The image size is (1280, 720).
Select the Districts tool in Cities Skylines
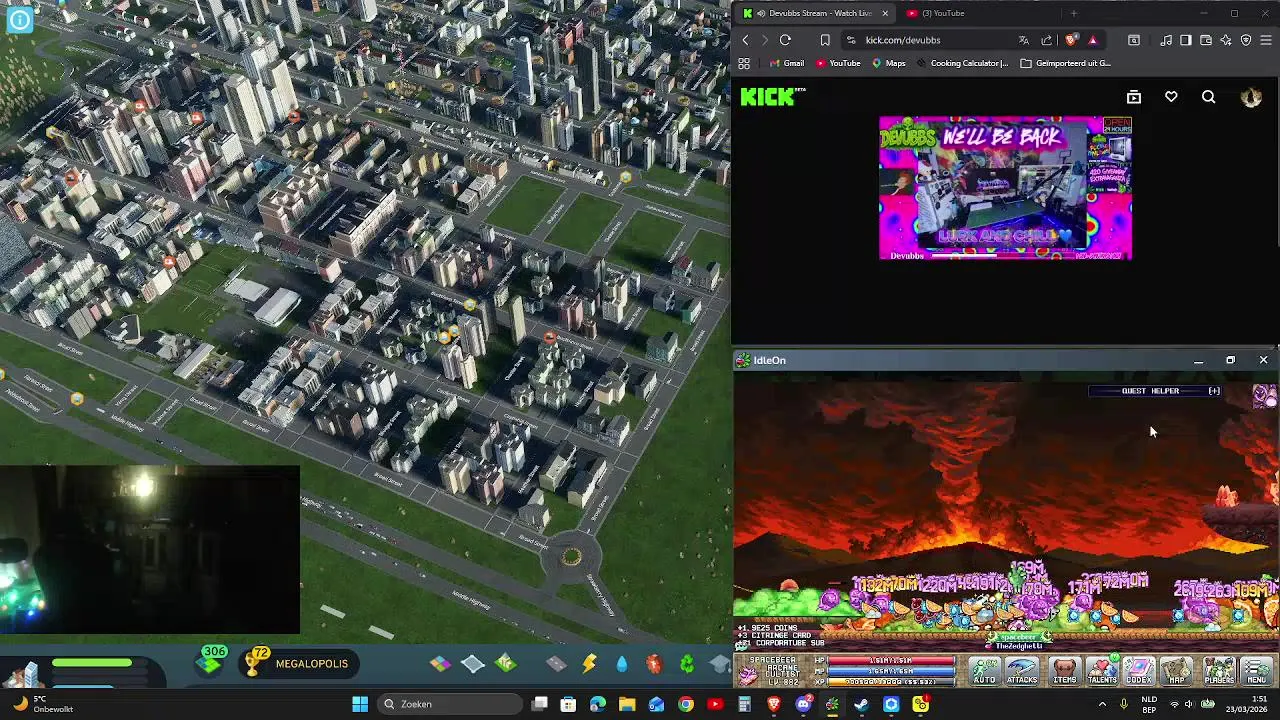tap(473, 663)
